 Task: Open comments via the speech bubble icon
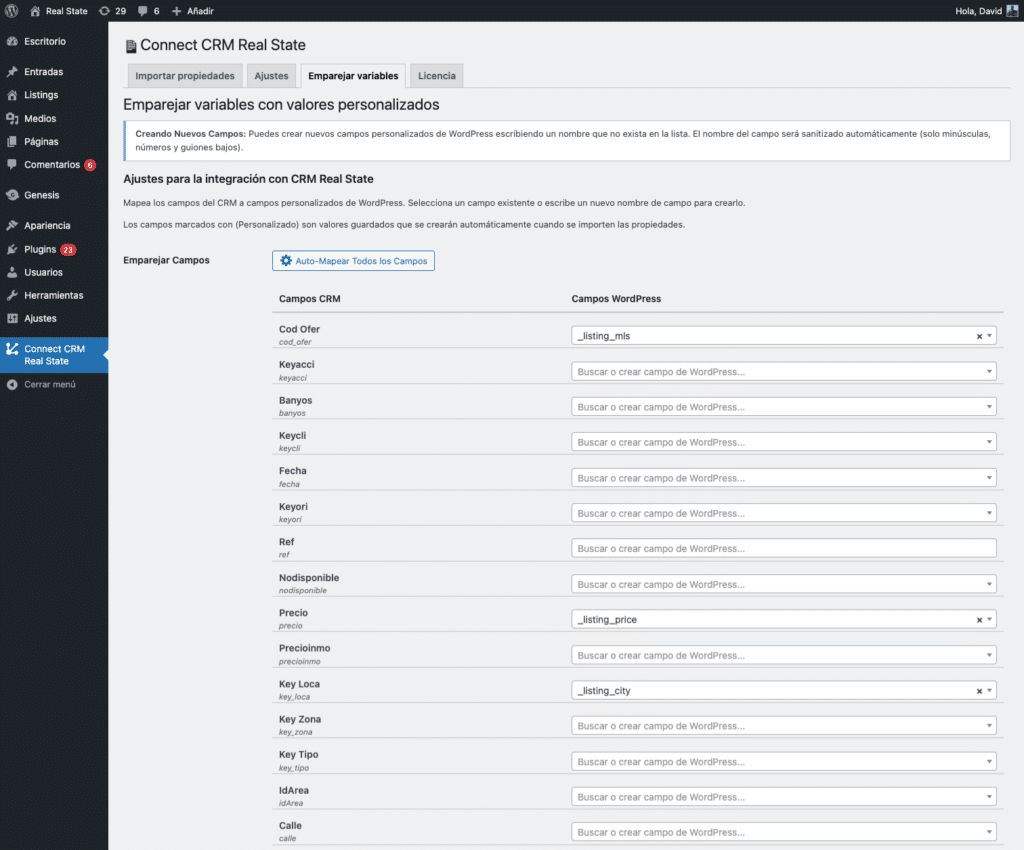[x=143, y=11]
